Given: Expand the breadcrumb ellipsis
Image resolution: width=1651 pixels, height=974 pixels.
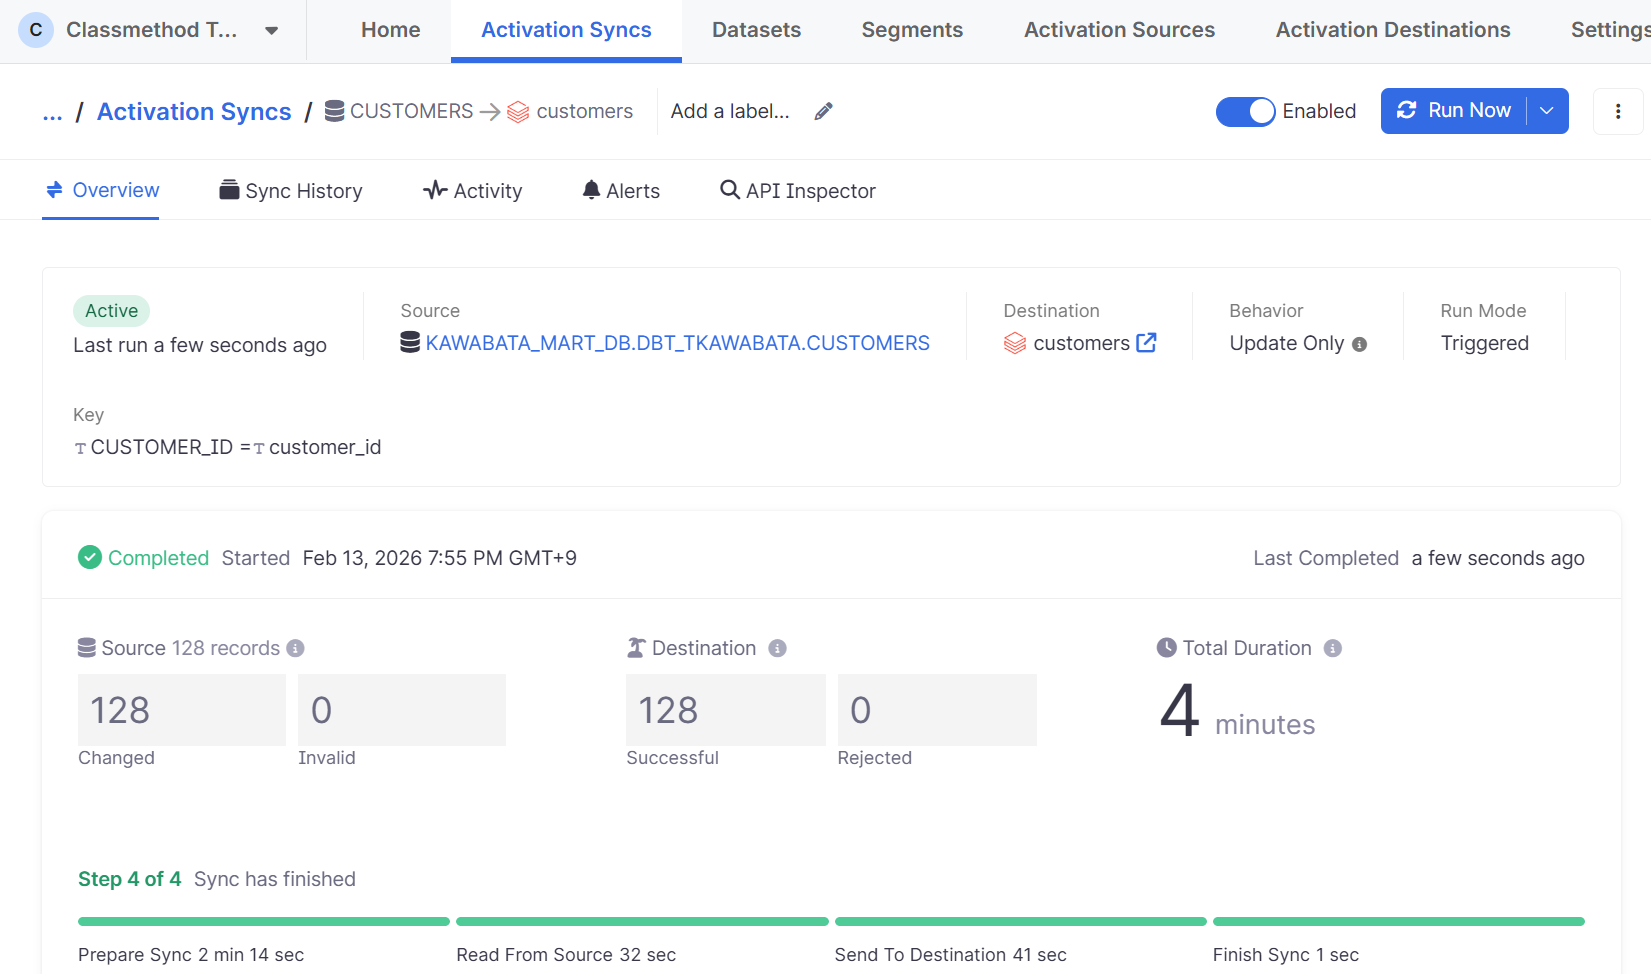Looking at the screenshot, I should (52, 112).
